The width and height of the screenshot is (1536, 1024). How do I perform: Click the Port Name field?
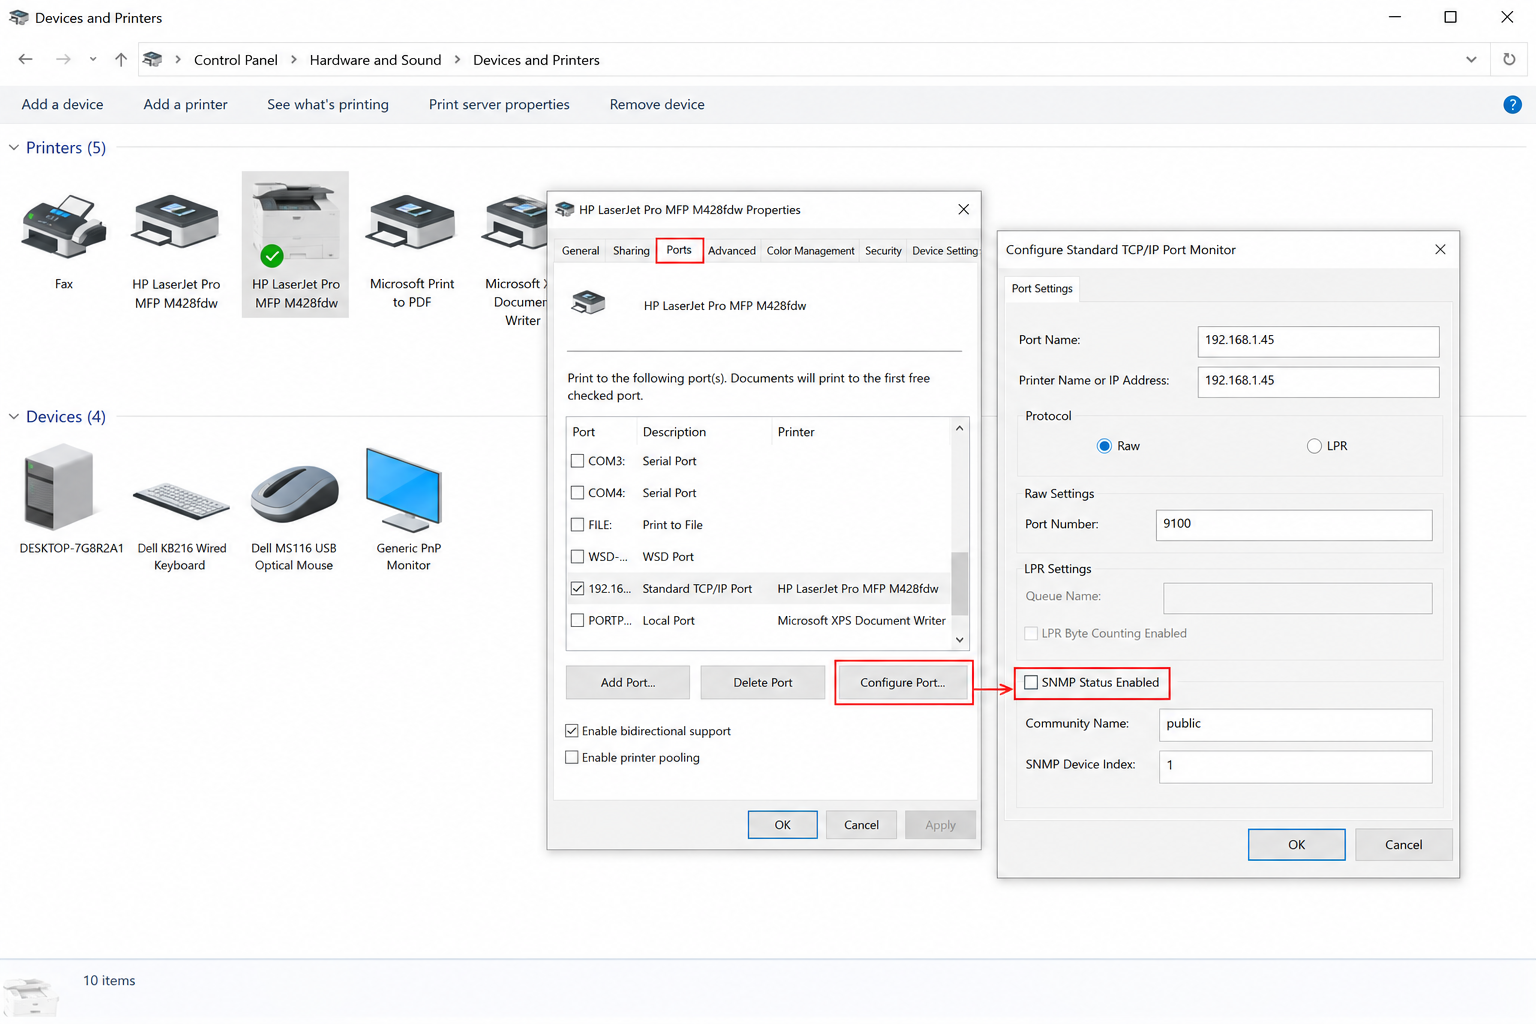tap(1318, 341)
